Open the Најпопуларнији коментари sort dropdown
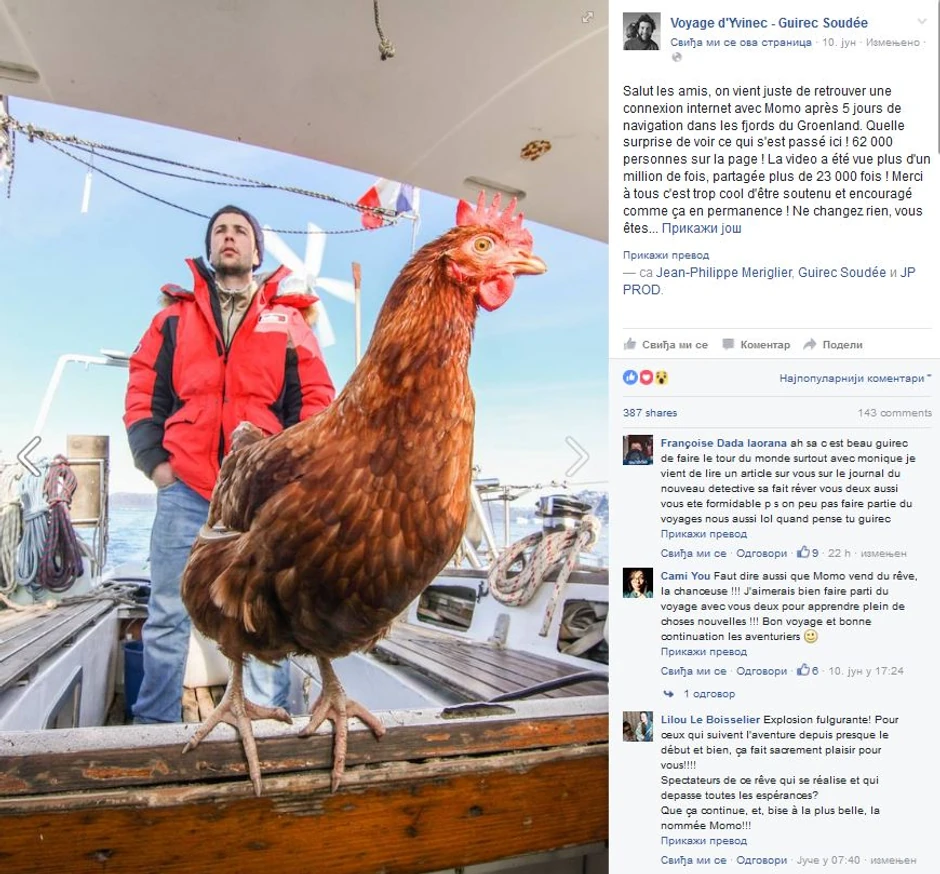 855,378
